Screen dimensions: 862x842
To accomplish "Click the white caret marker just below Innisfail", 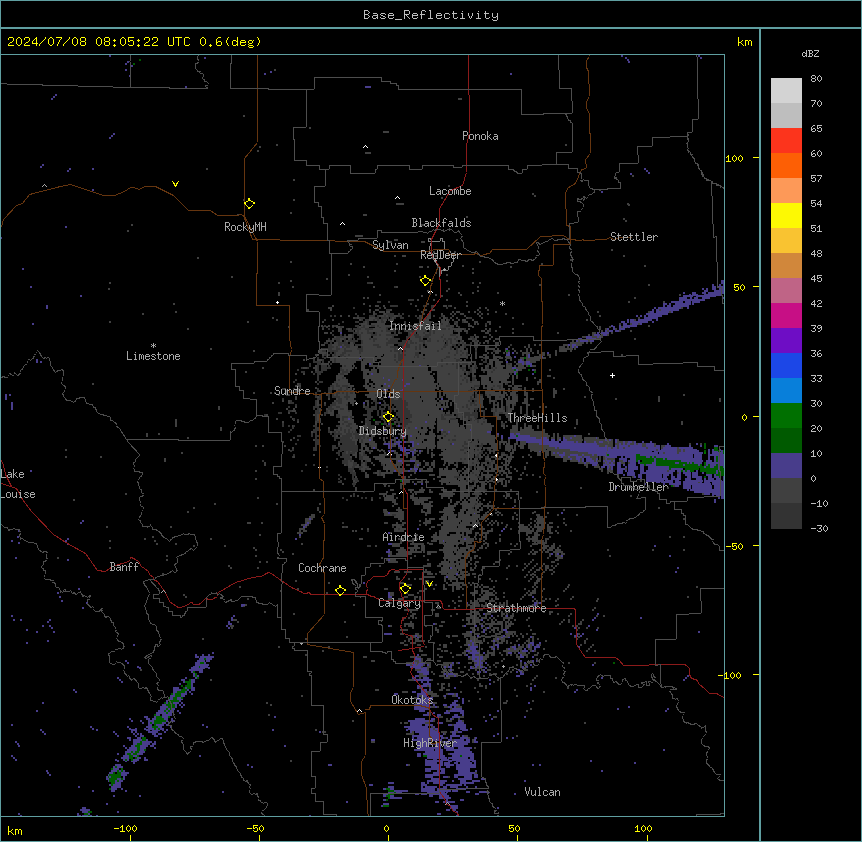I will [400, 348].
